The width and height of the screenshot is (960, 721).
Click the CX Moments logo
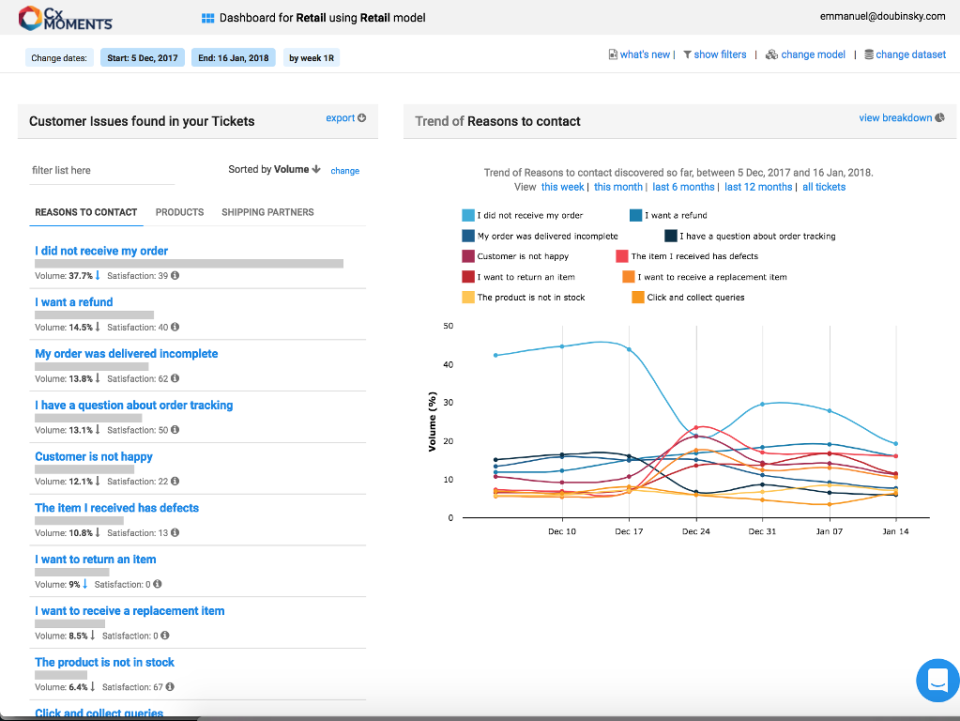66,18
